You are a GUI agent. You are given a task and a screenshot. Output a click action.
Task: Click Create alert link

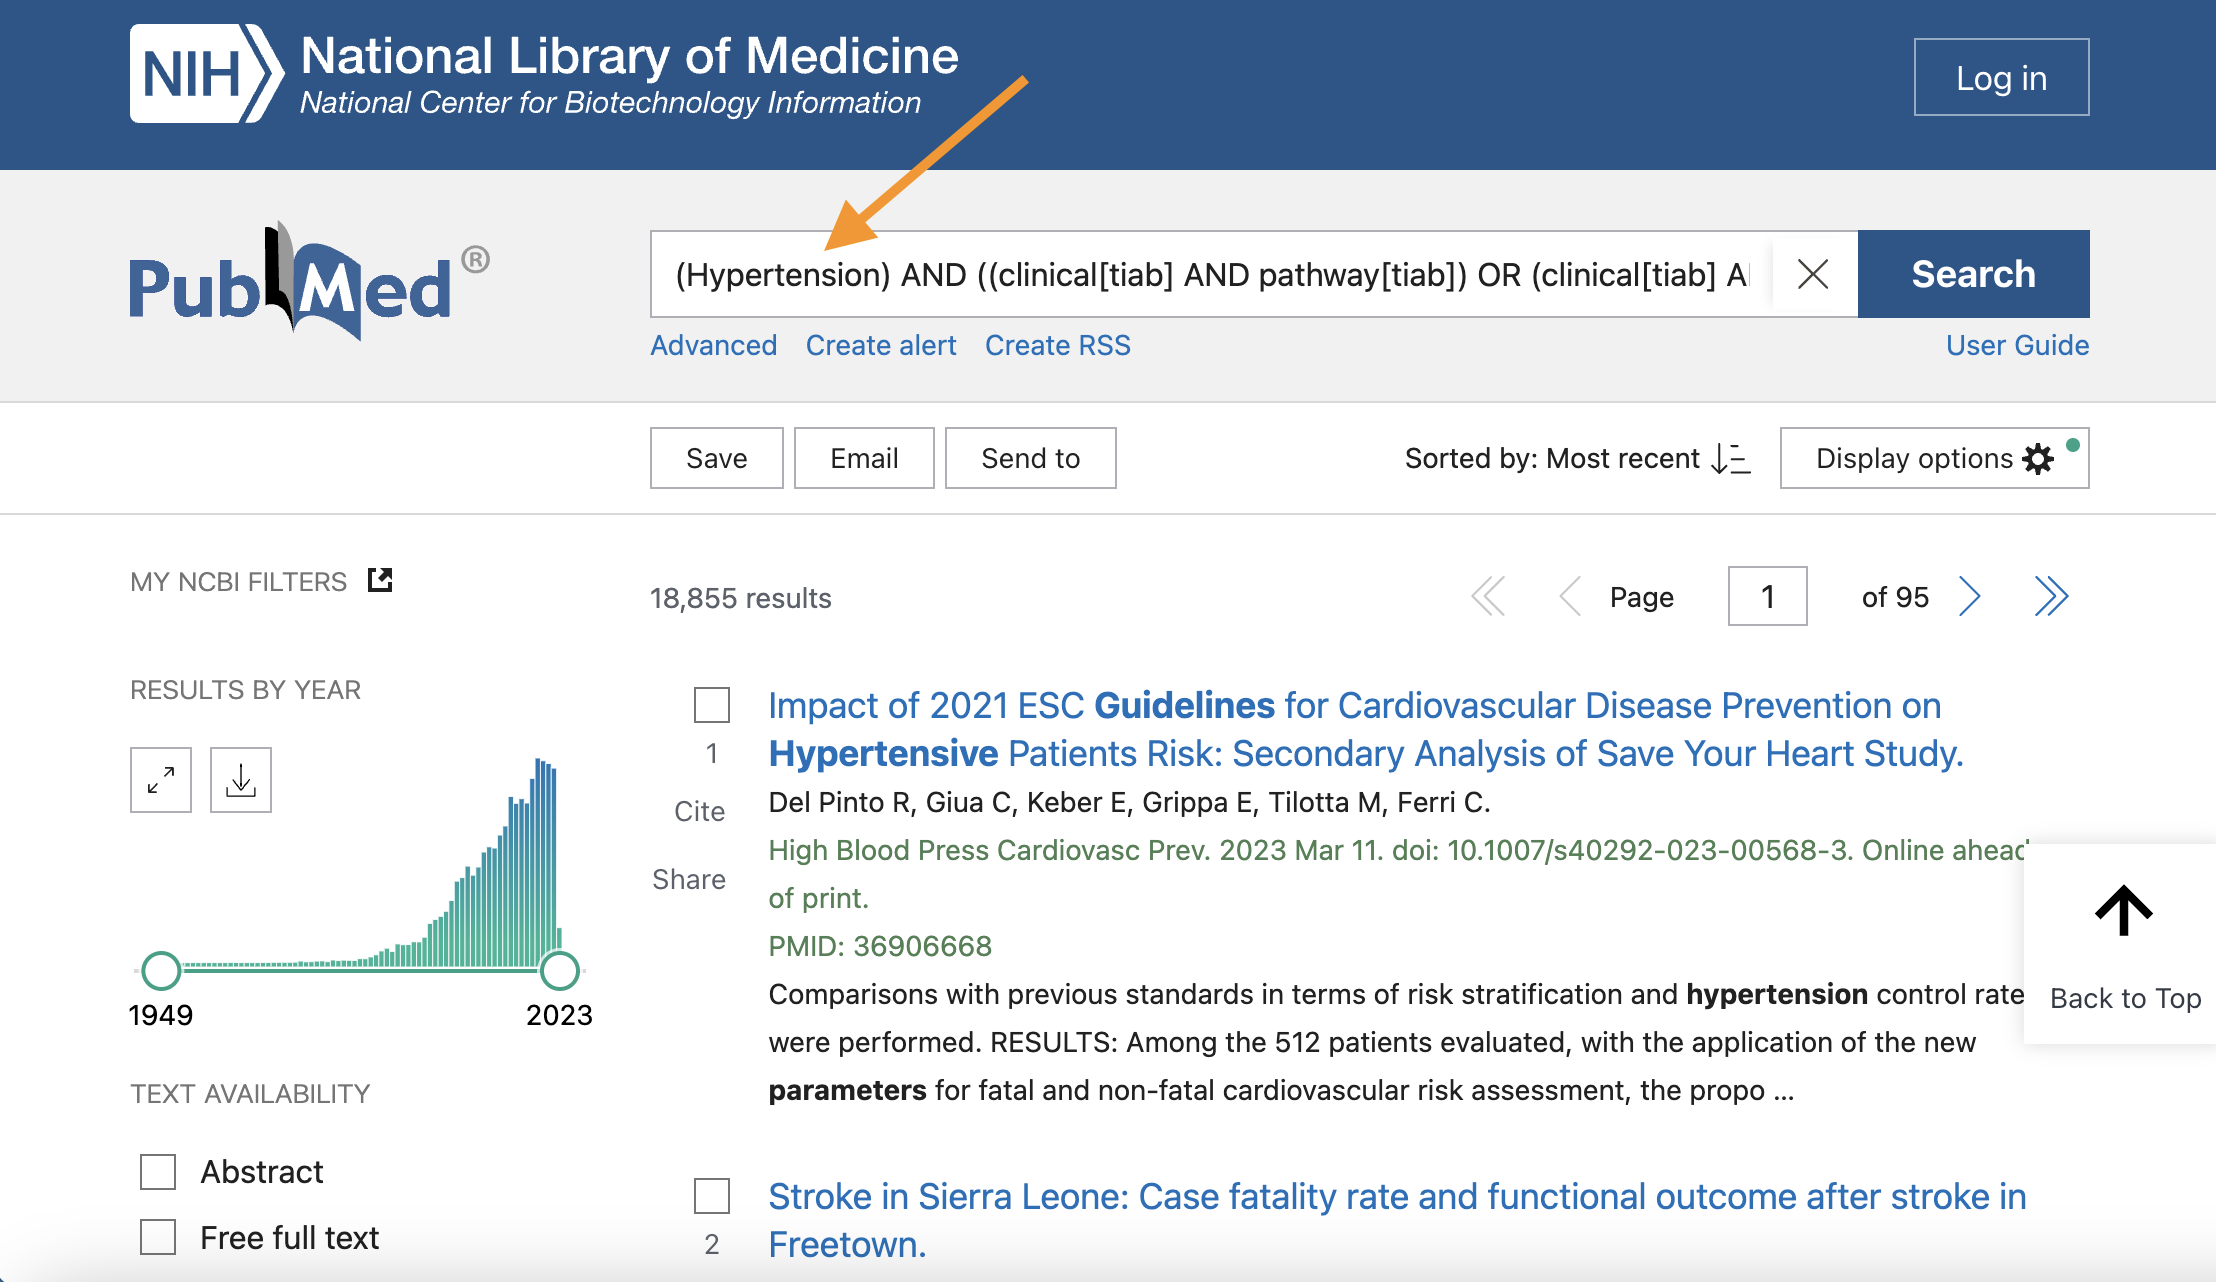[x=880, y=345]
